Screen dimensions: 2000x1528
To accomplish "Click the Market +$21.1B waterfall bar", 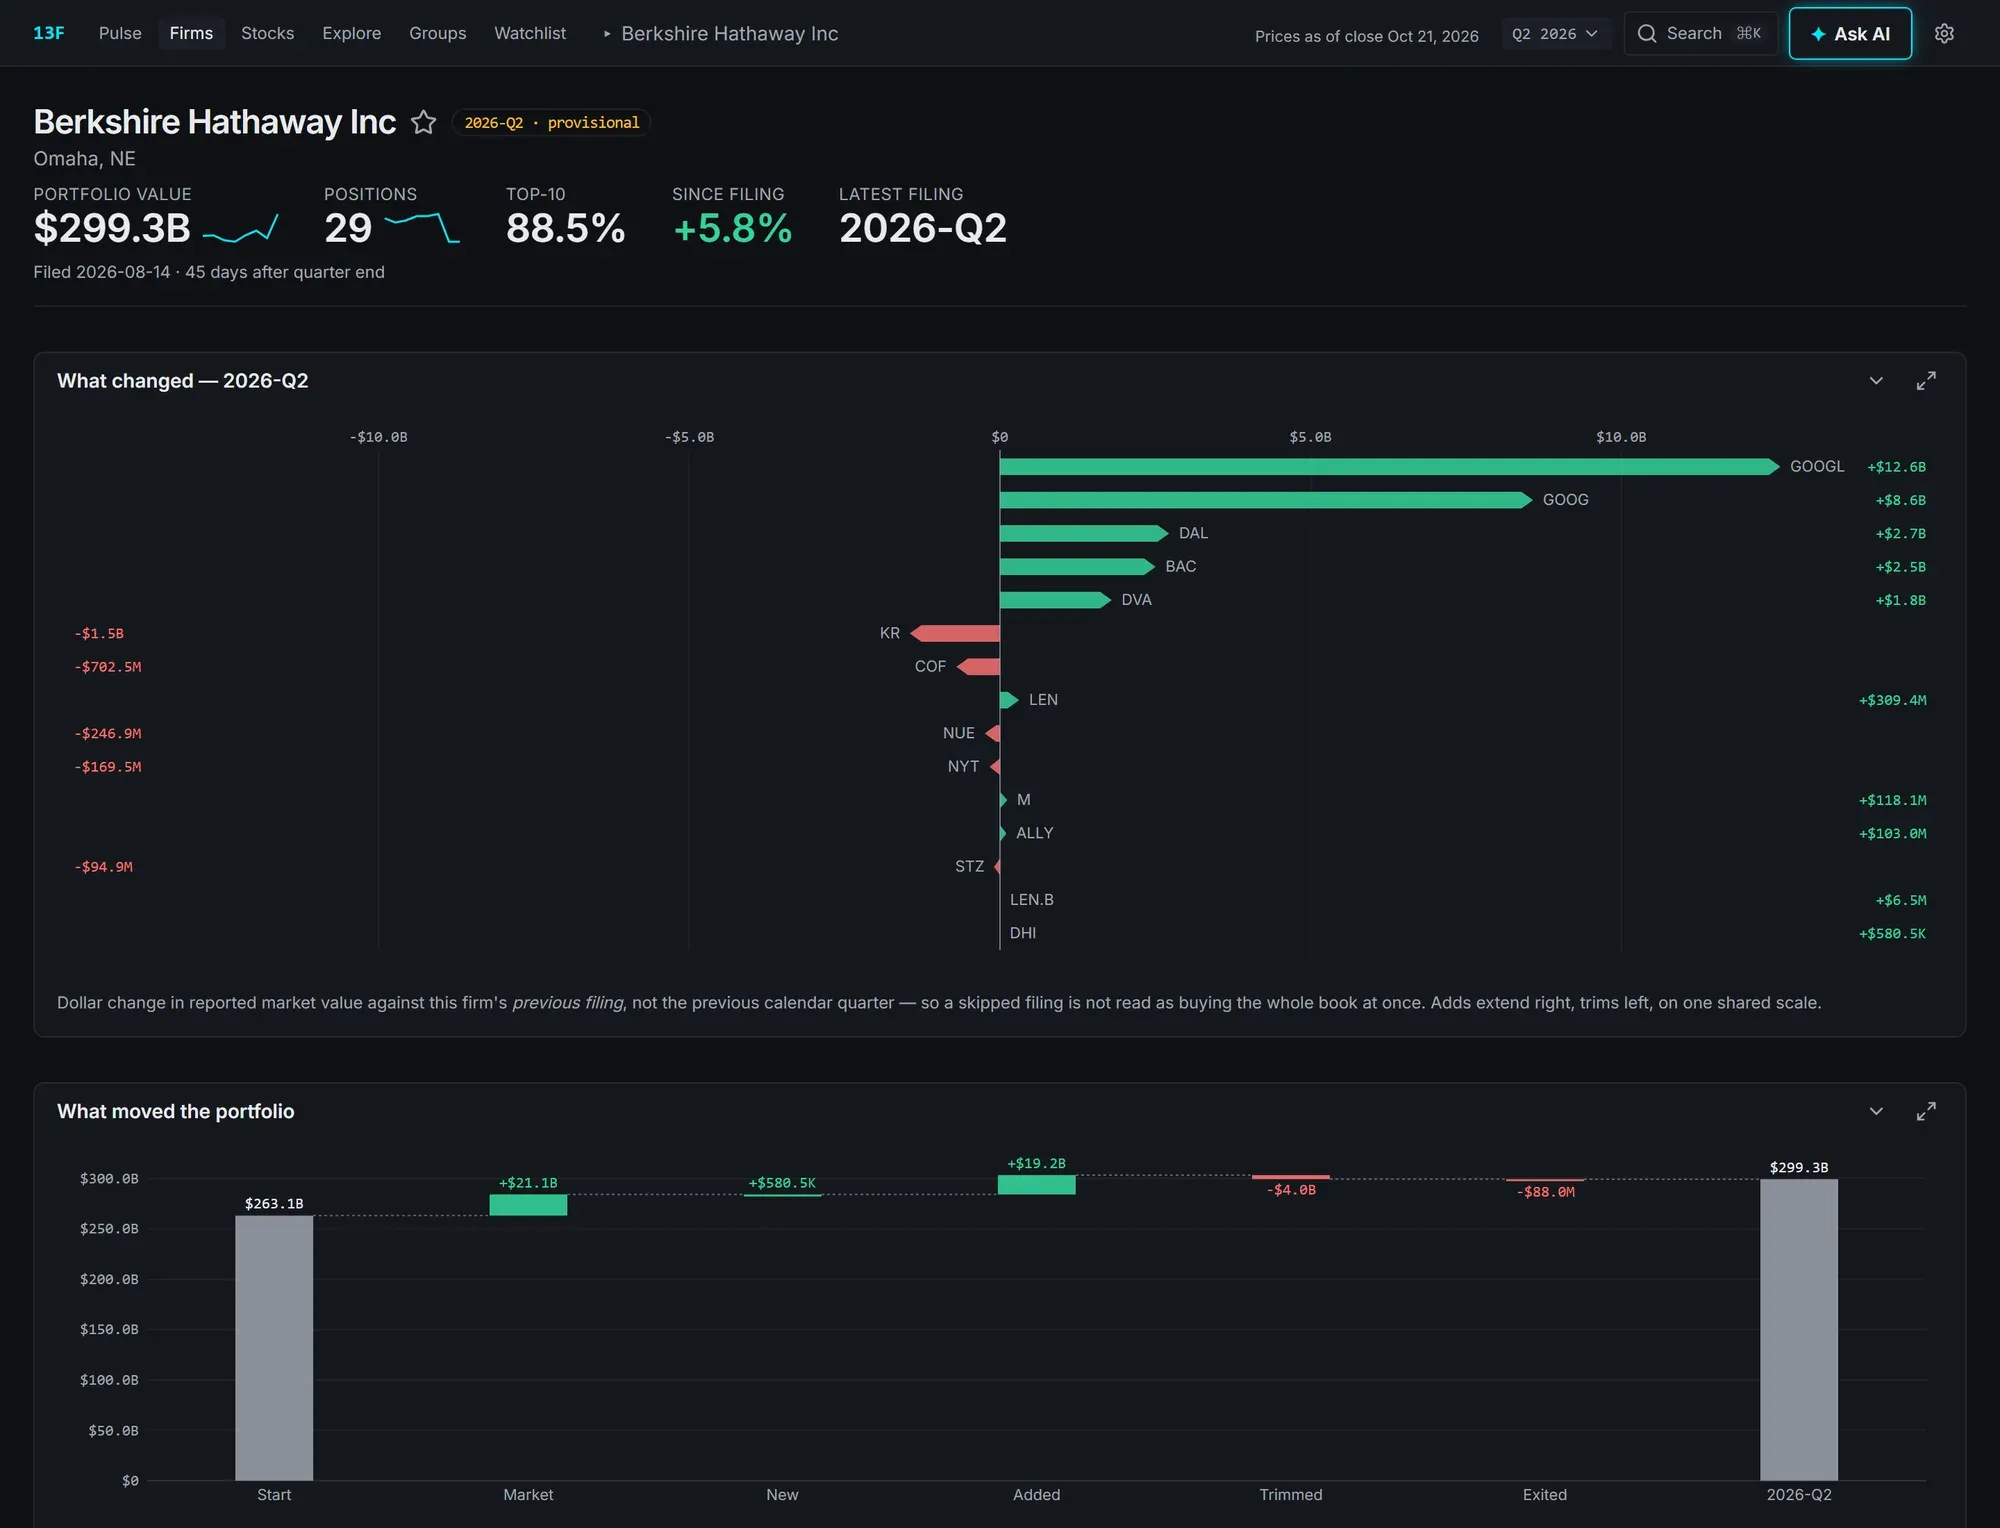I will point(528,1205).
